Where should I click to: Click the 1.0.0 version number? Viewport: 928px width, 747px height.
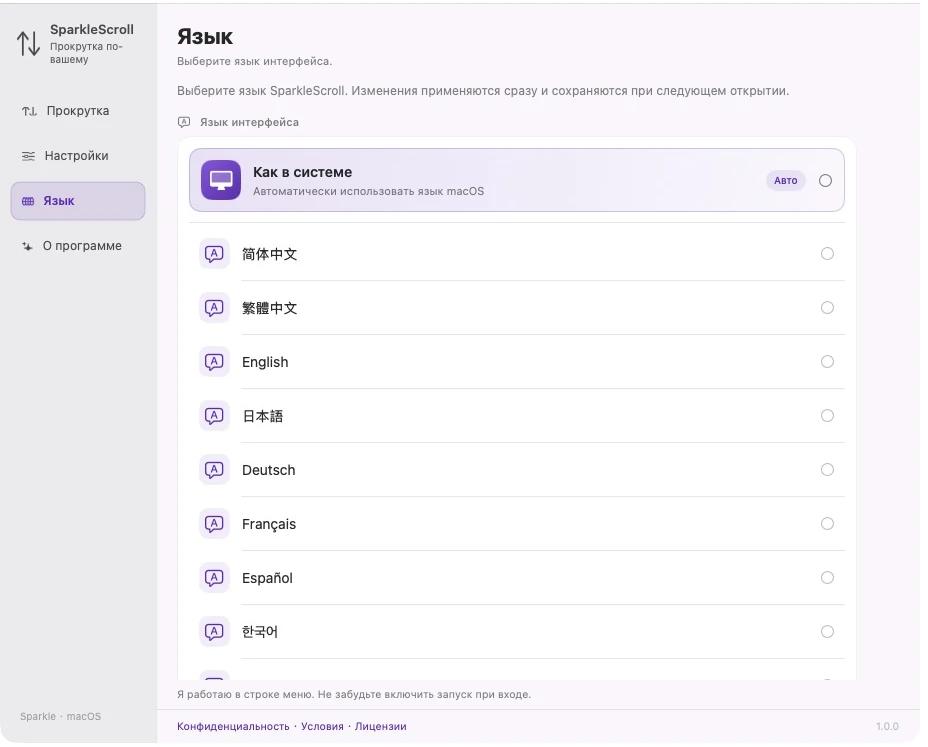[887, 726]
